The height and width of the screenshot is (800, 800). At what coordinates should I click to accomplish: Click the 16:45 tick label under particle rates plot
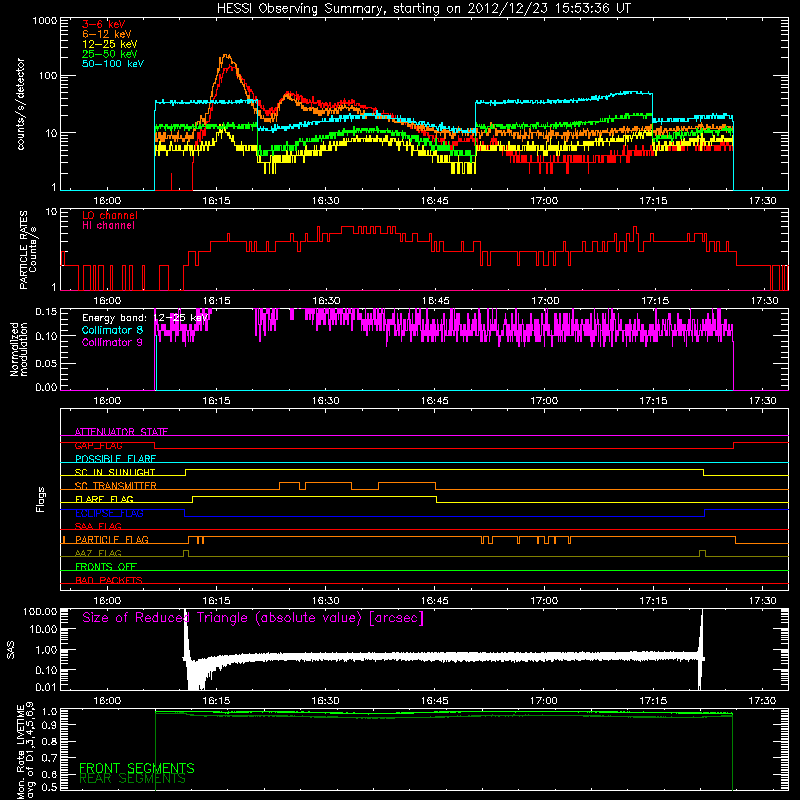pyautogui.click(x=435, y=301)
